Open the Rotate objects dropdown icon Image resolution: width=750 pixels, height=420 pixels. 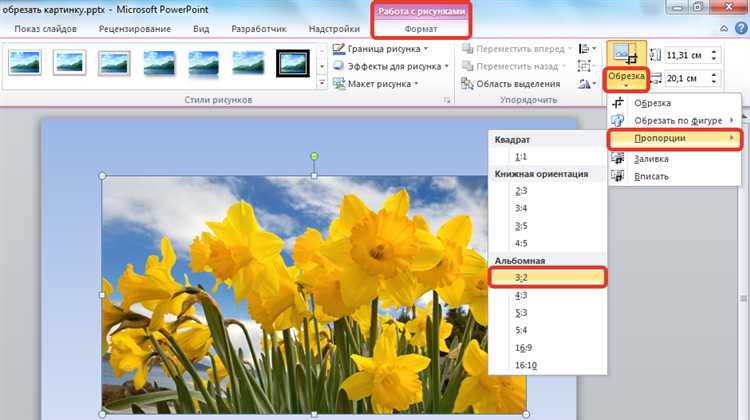pyautogui.click(x=587, y=84)
